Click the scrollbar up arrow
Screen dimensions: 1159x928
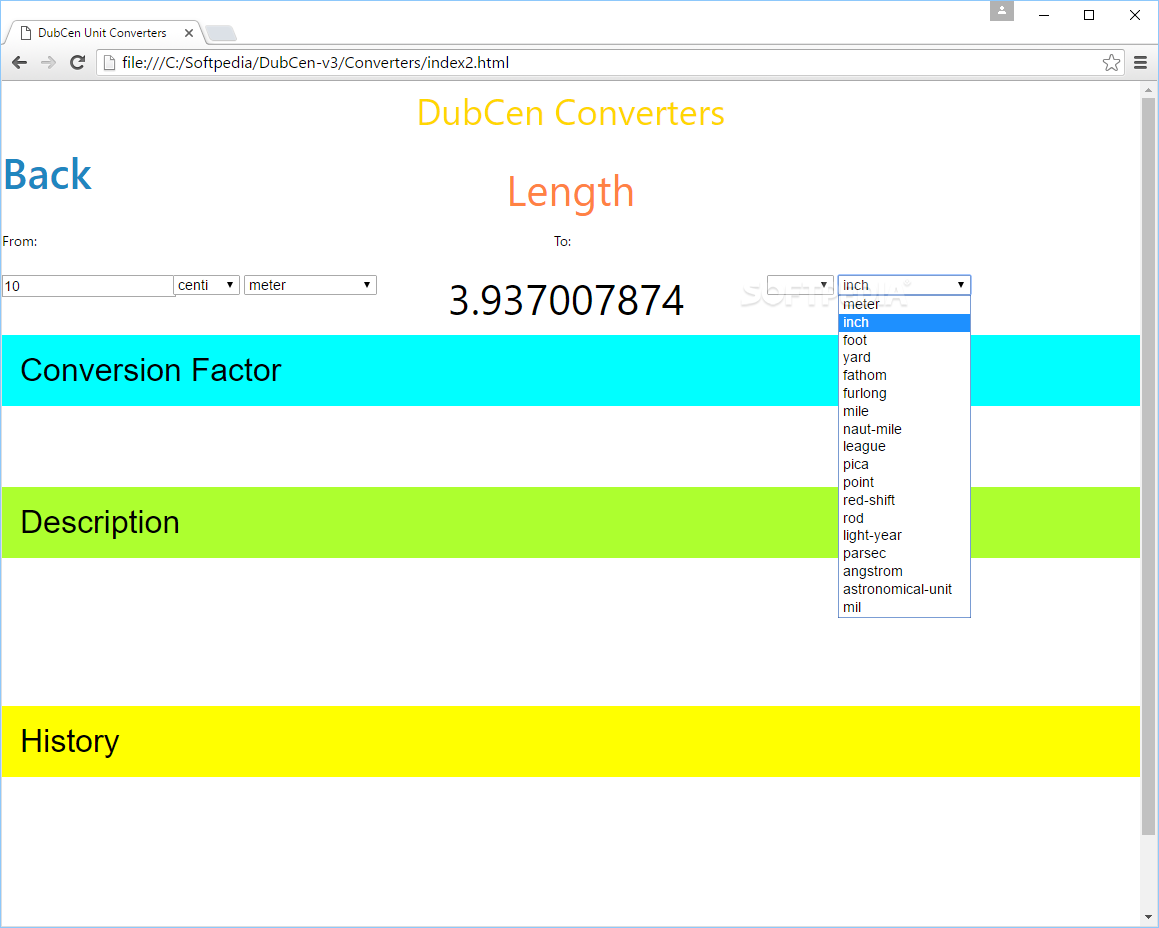coord(1148,90)
